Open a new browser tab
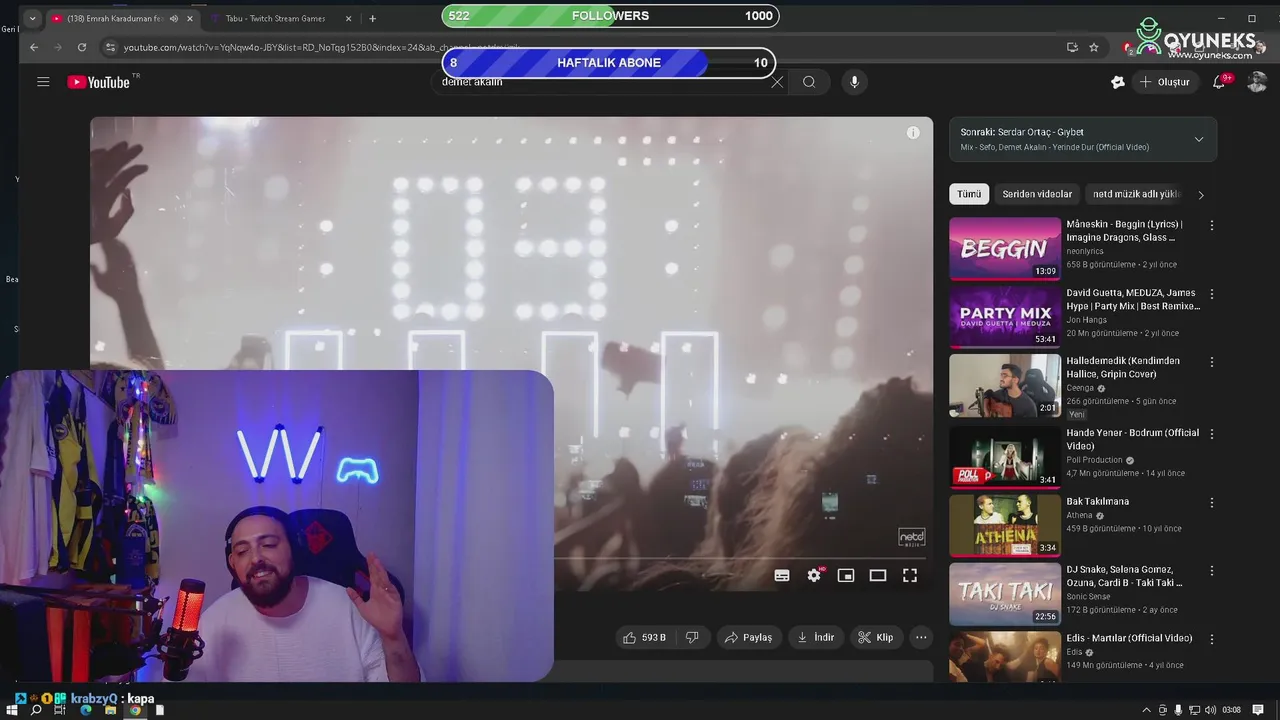Screen dimensions: 1280x720 coord(372,18)
